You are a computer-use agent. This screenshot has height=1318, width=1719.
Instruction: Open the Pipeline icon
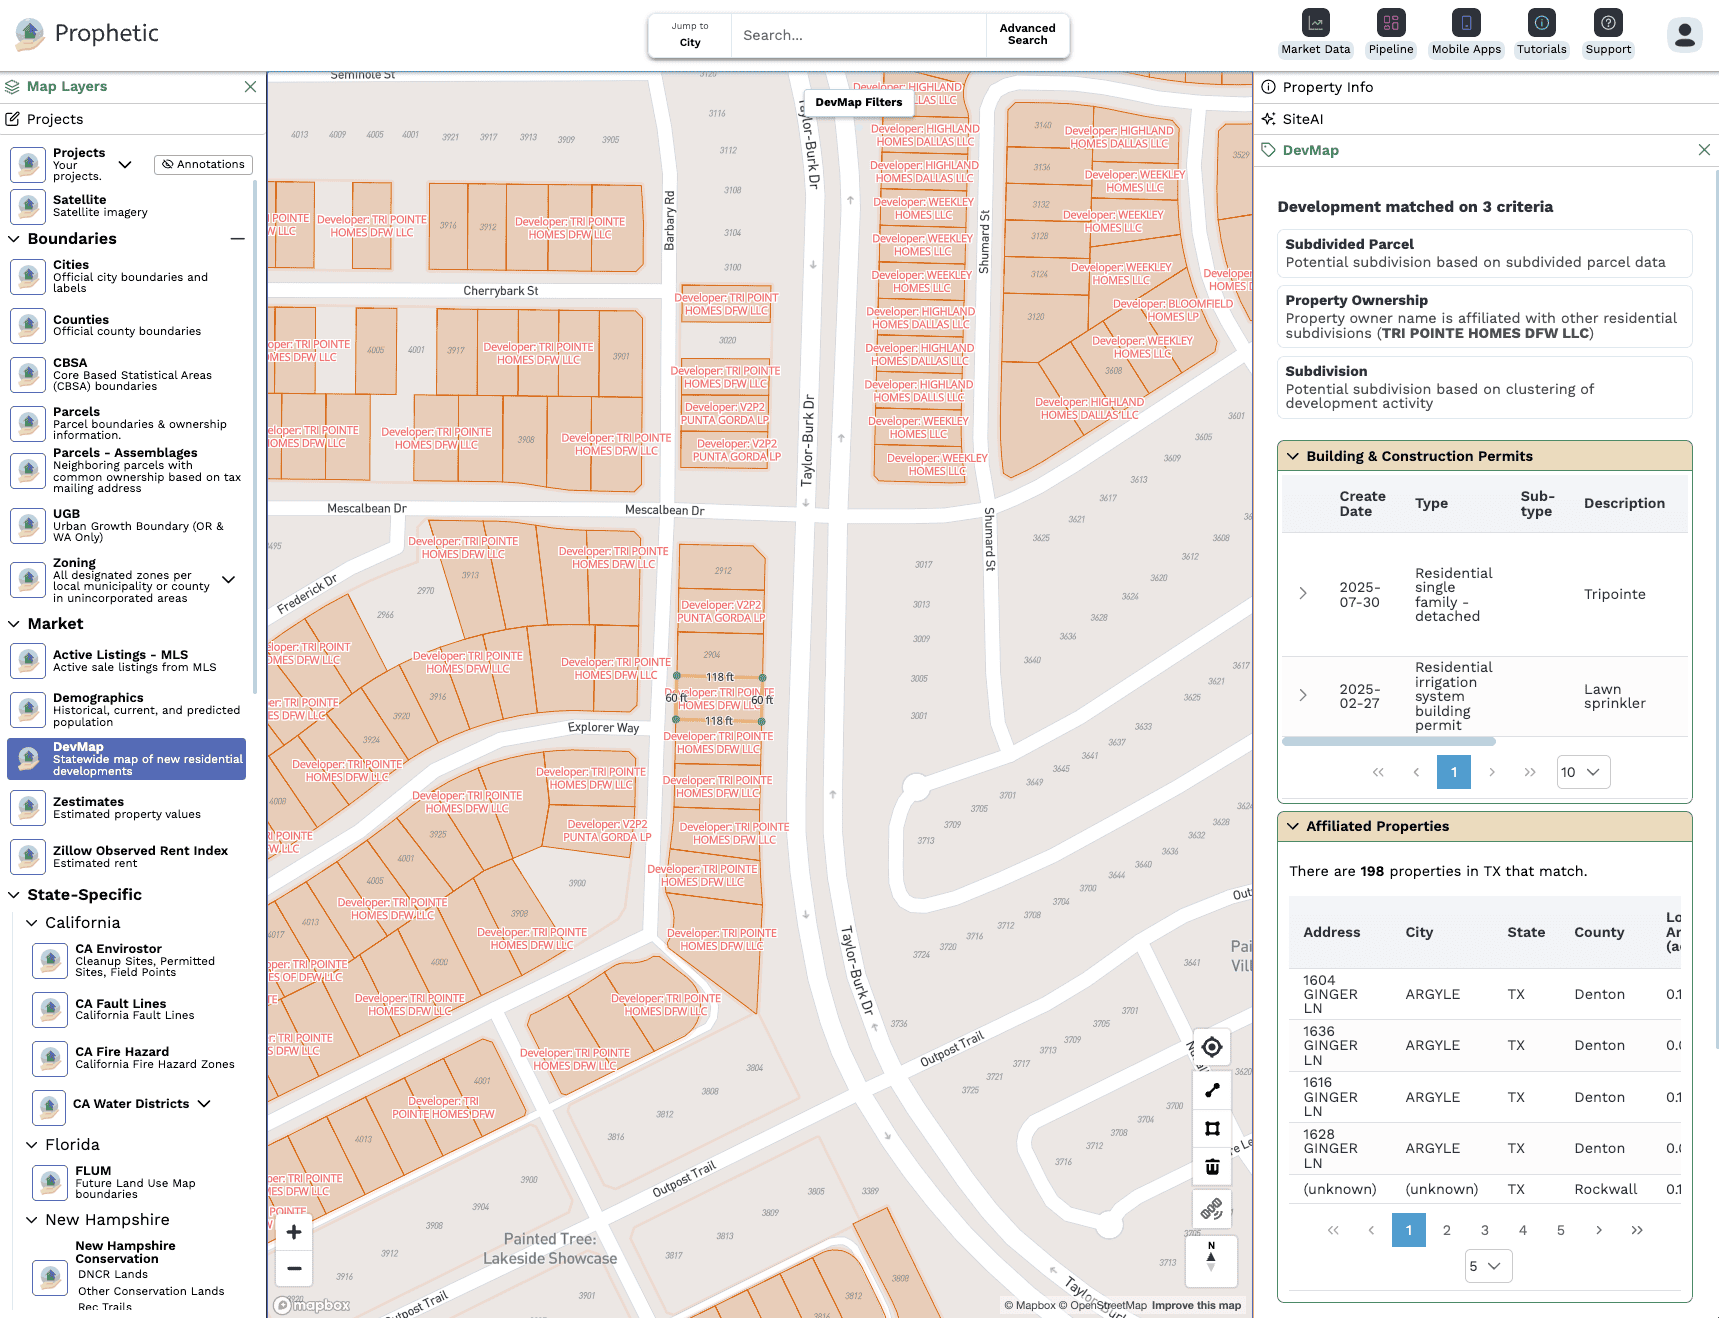pyautogui.click(x=1390, y=23)
